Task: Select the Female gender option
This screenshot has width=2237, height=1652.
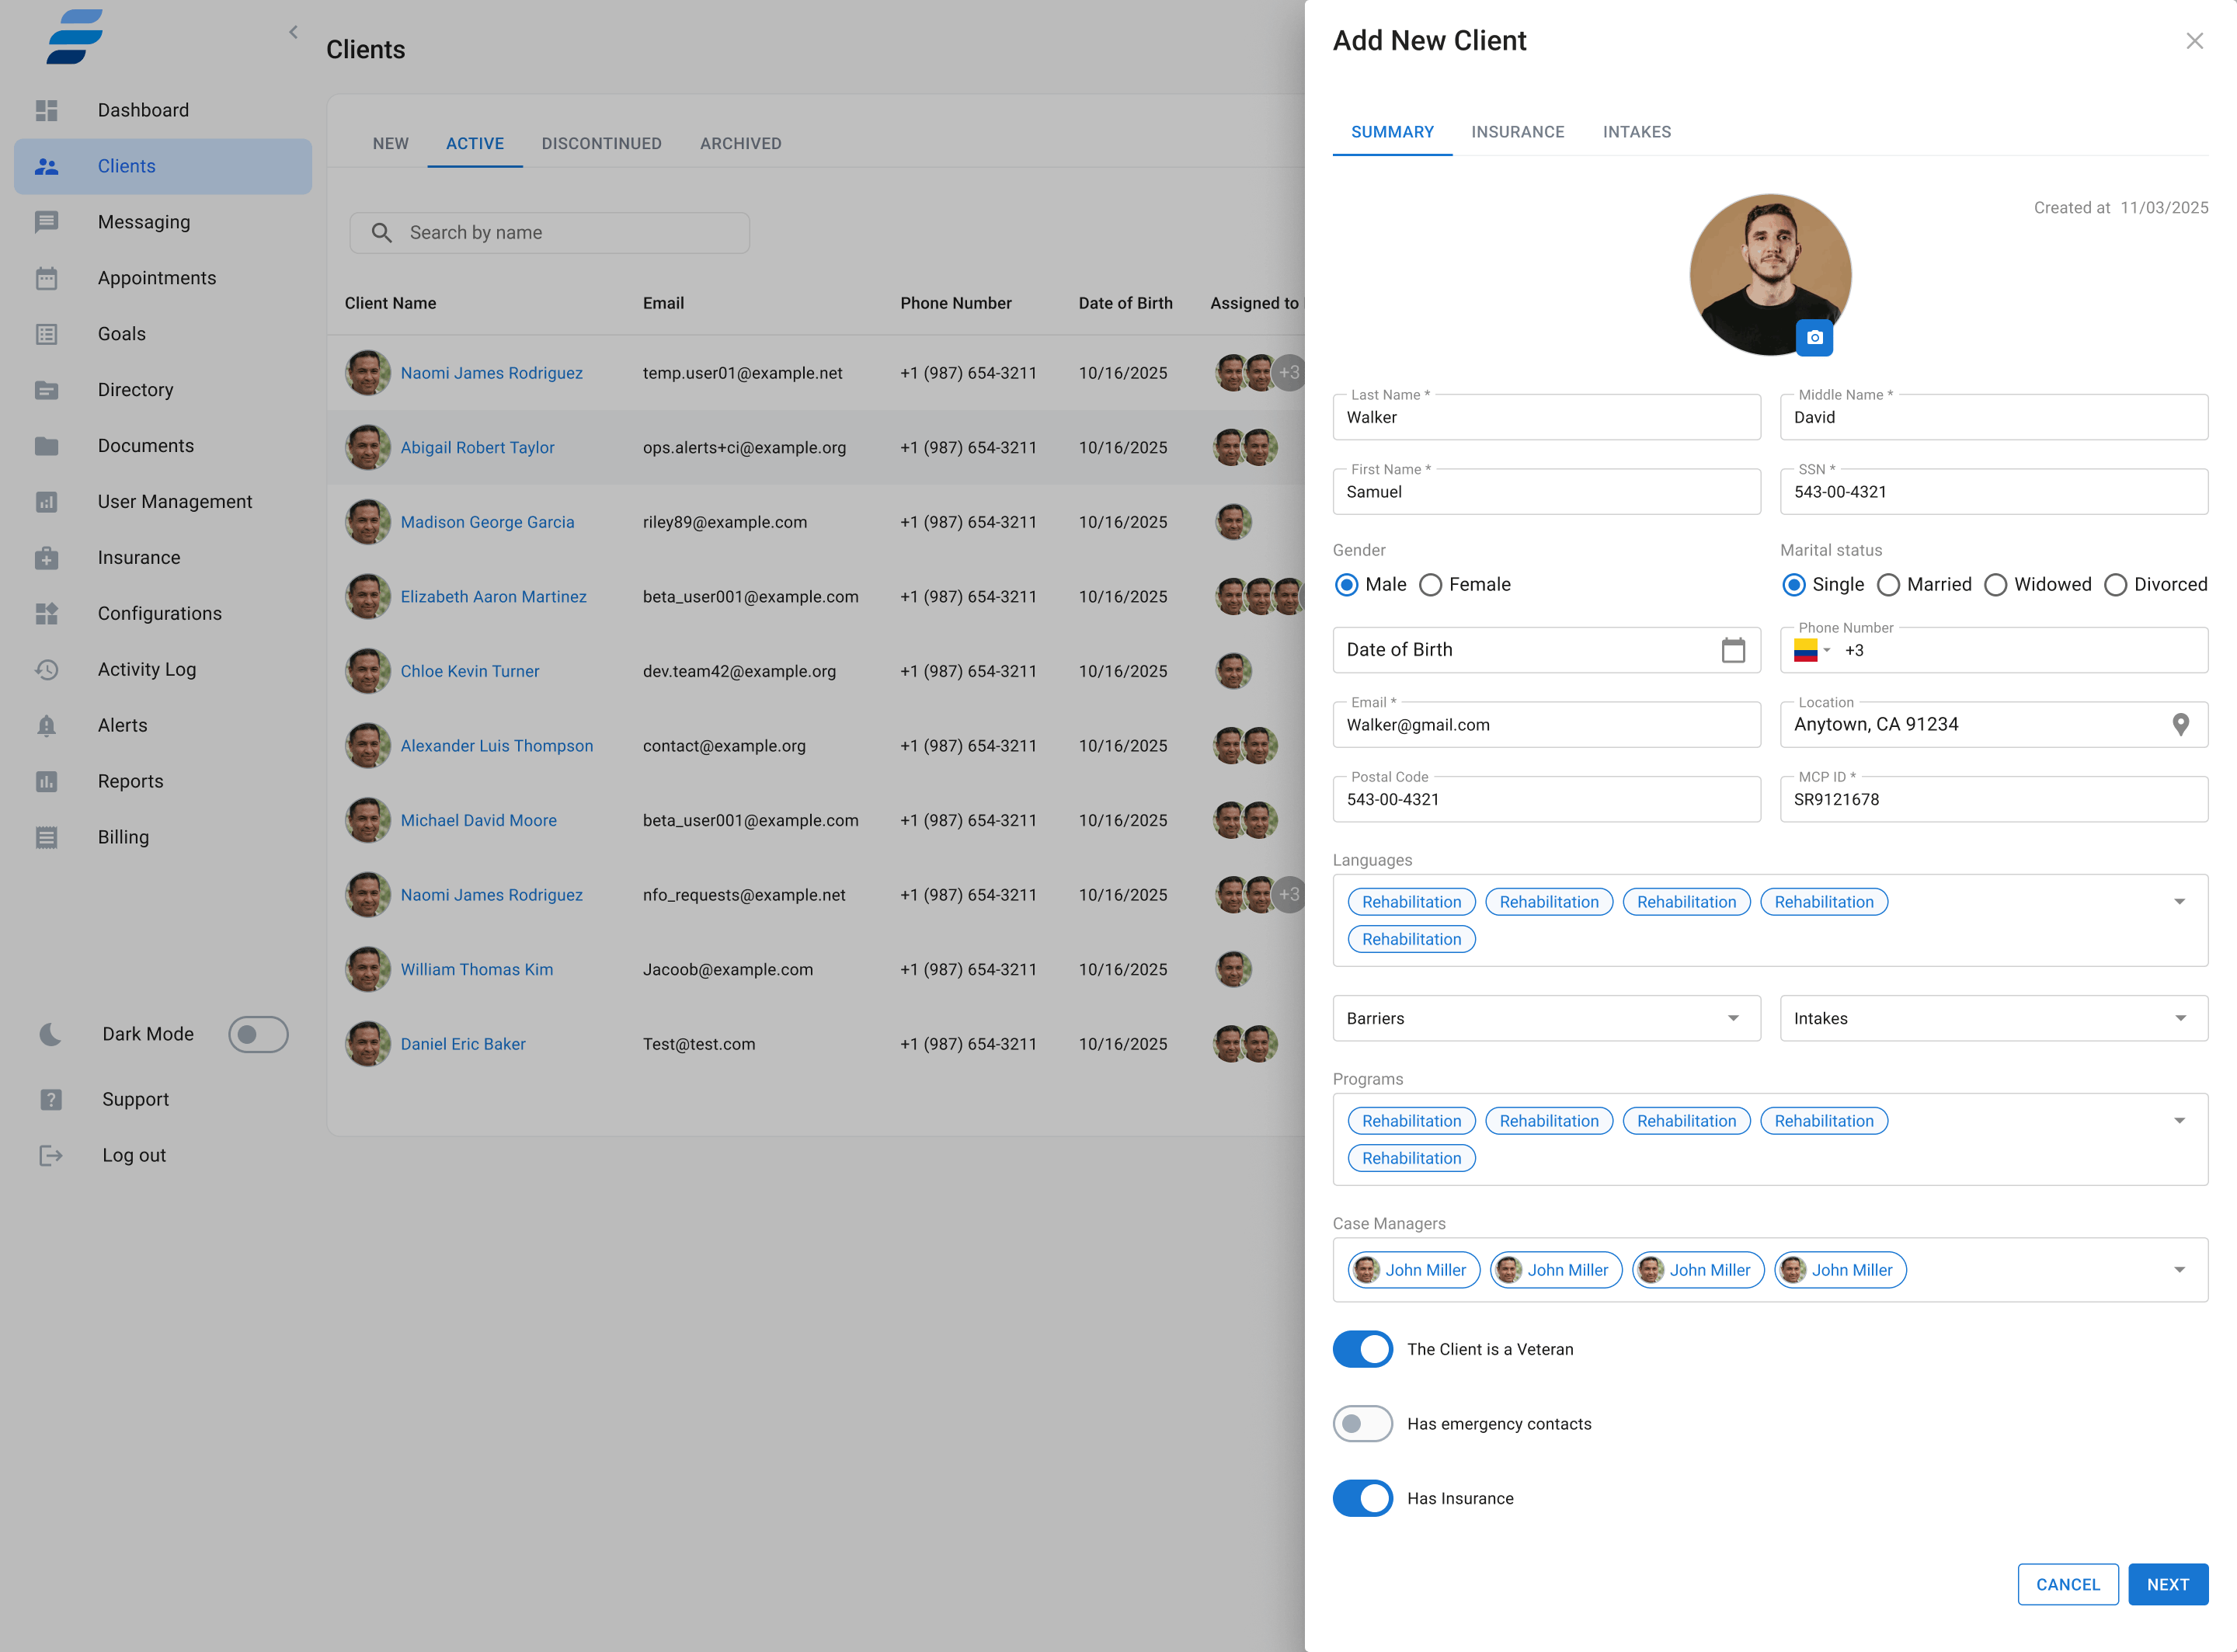Action: click(x=1431, y=585)
